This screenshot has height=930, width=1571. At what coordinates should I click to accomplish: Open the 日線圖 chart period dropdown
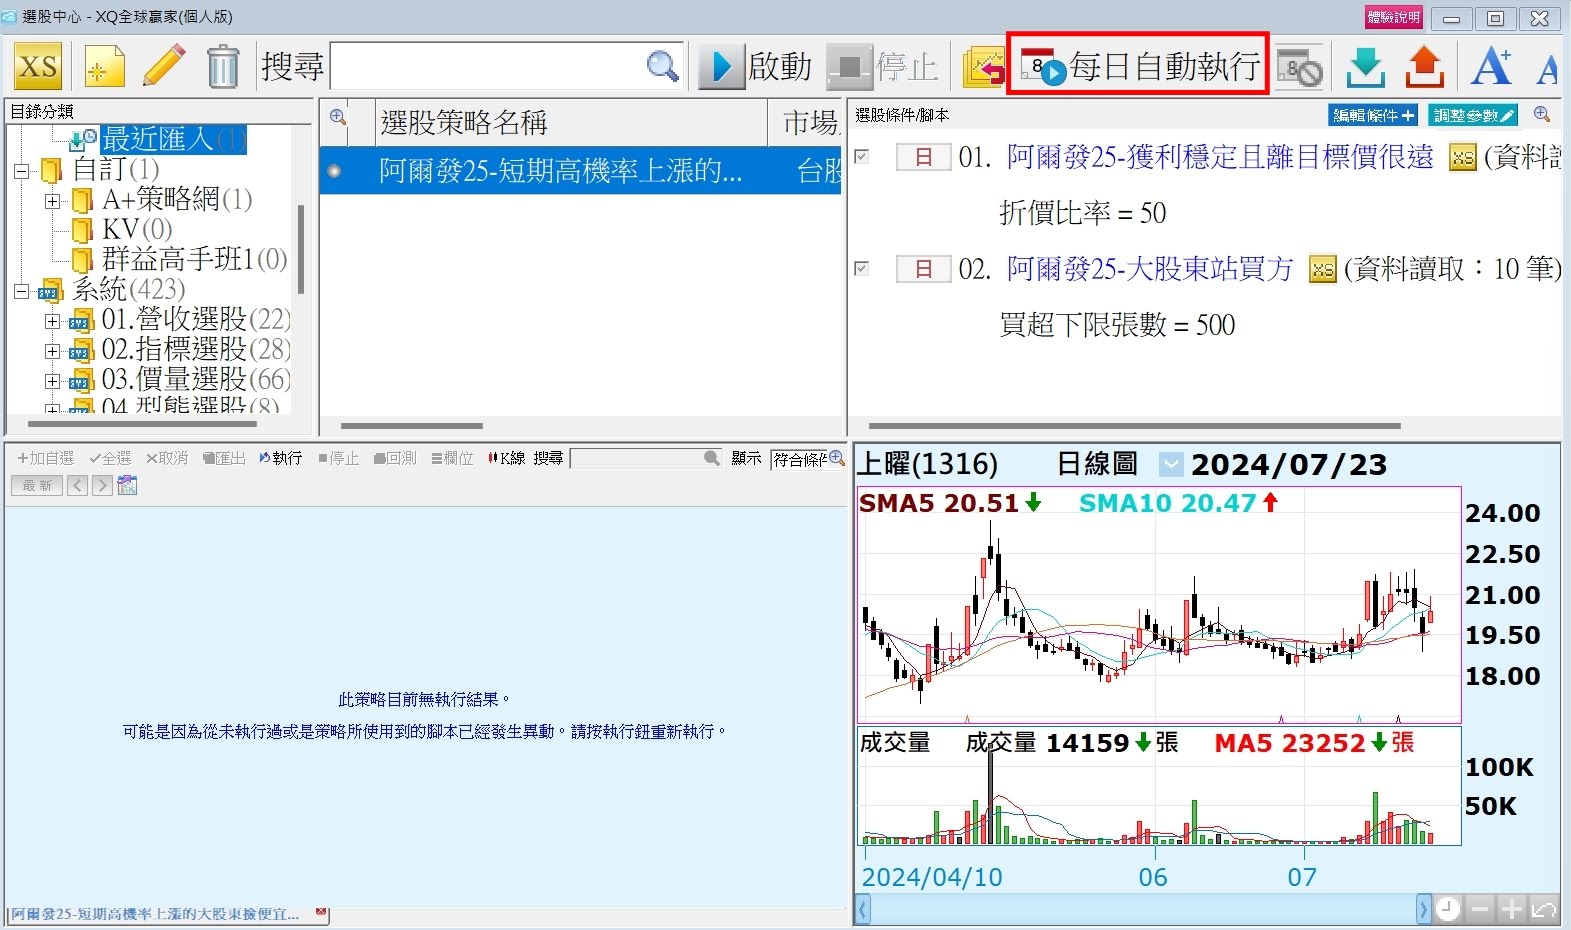click(1170, 465)
